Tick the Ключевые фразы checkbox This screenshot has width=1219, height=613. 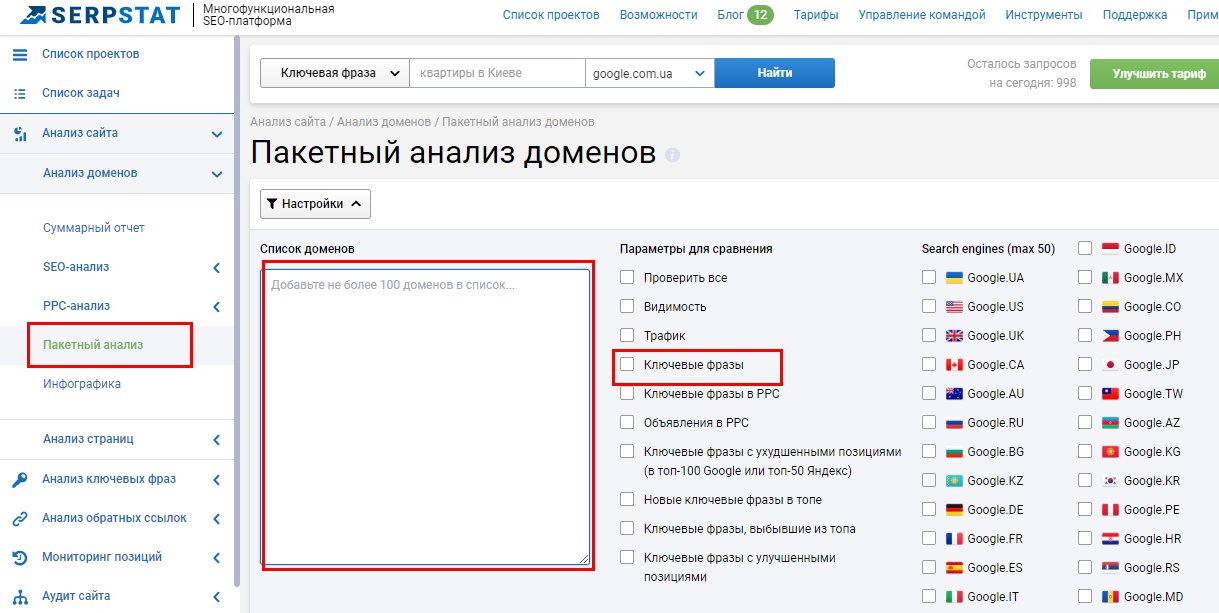(627, 364)
